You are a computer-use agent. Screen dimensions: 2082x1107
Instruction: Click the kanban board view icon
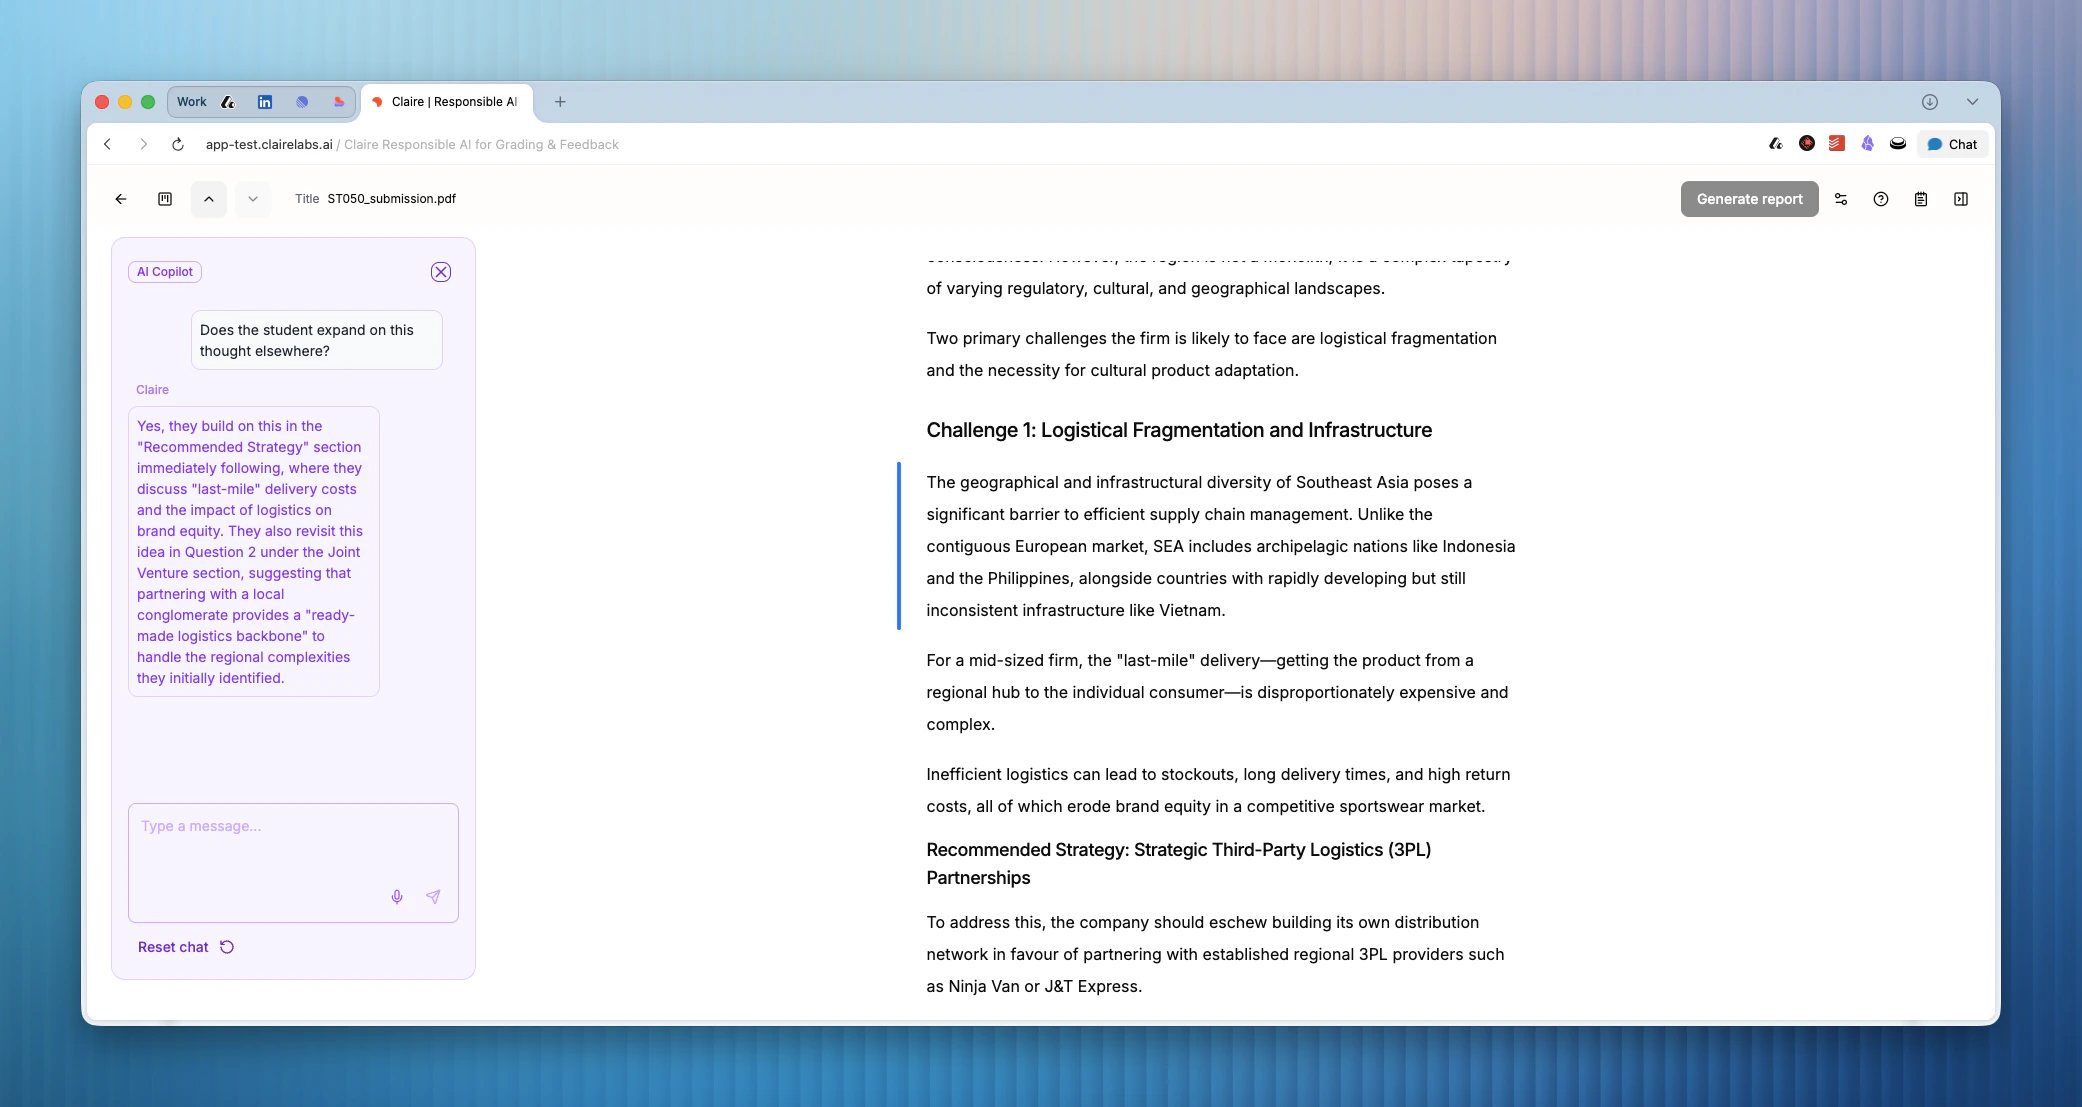tap(165, 199)
